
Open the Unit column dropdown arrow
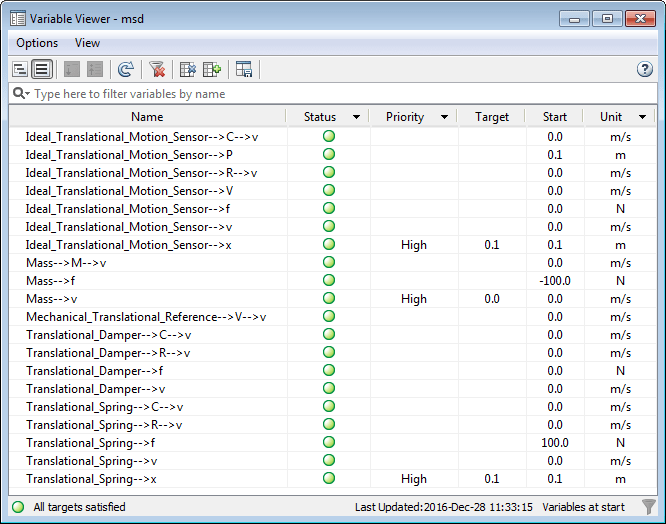[641, 117]
